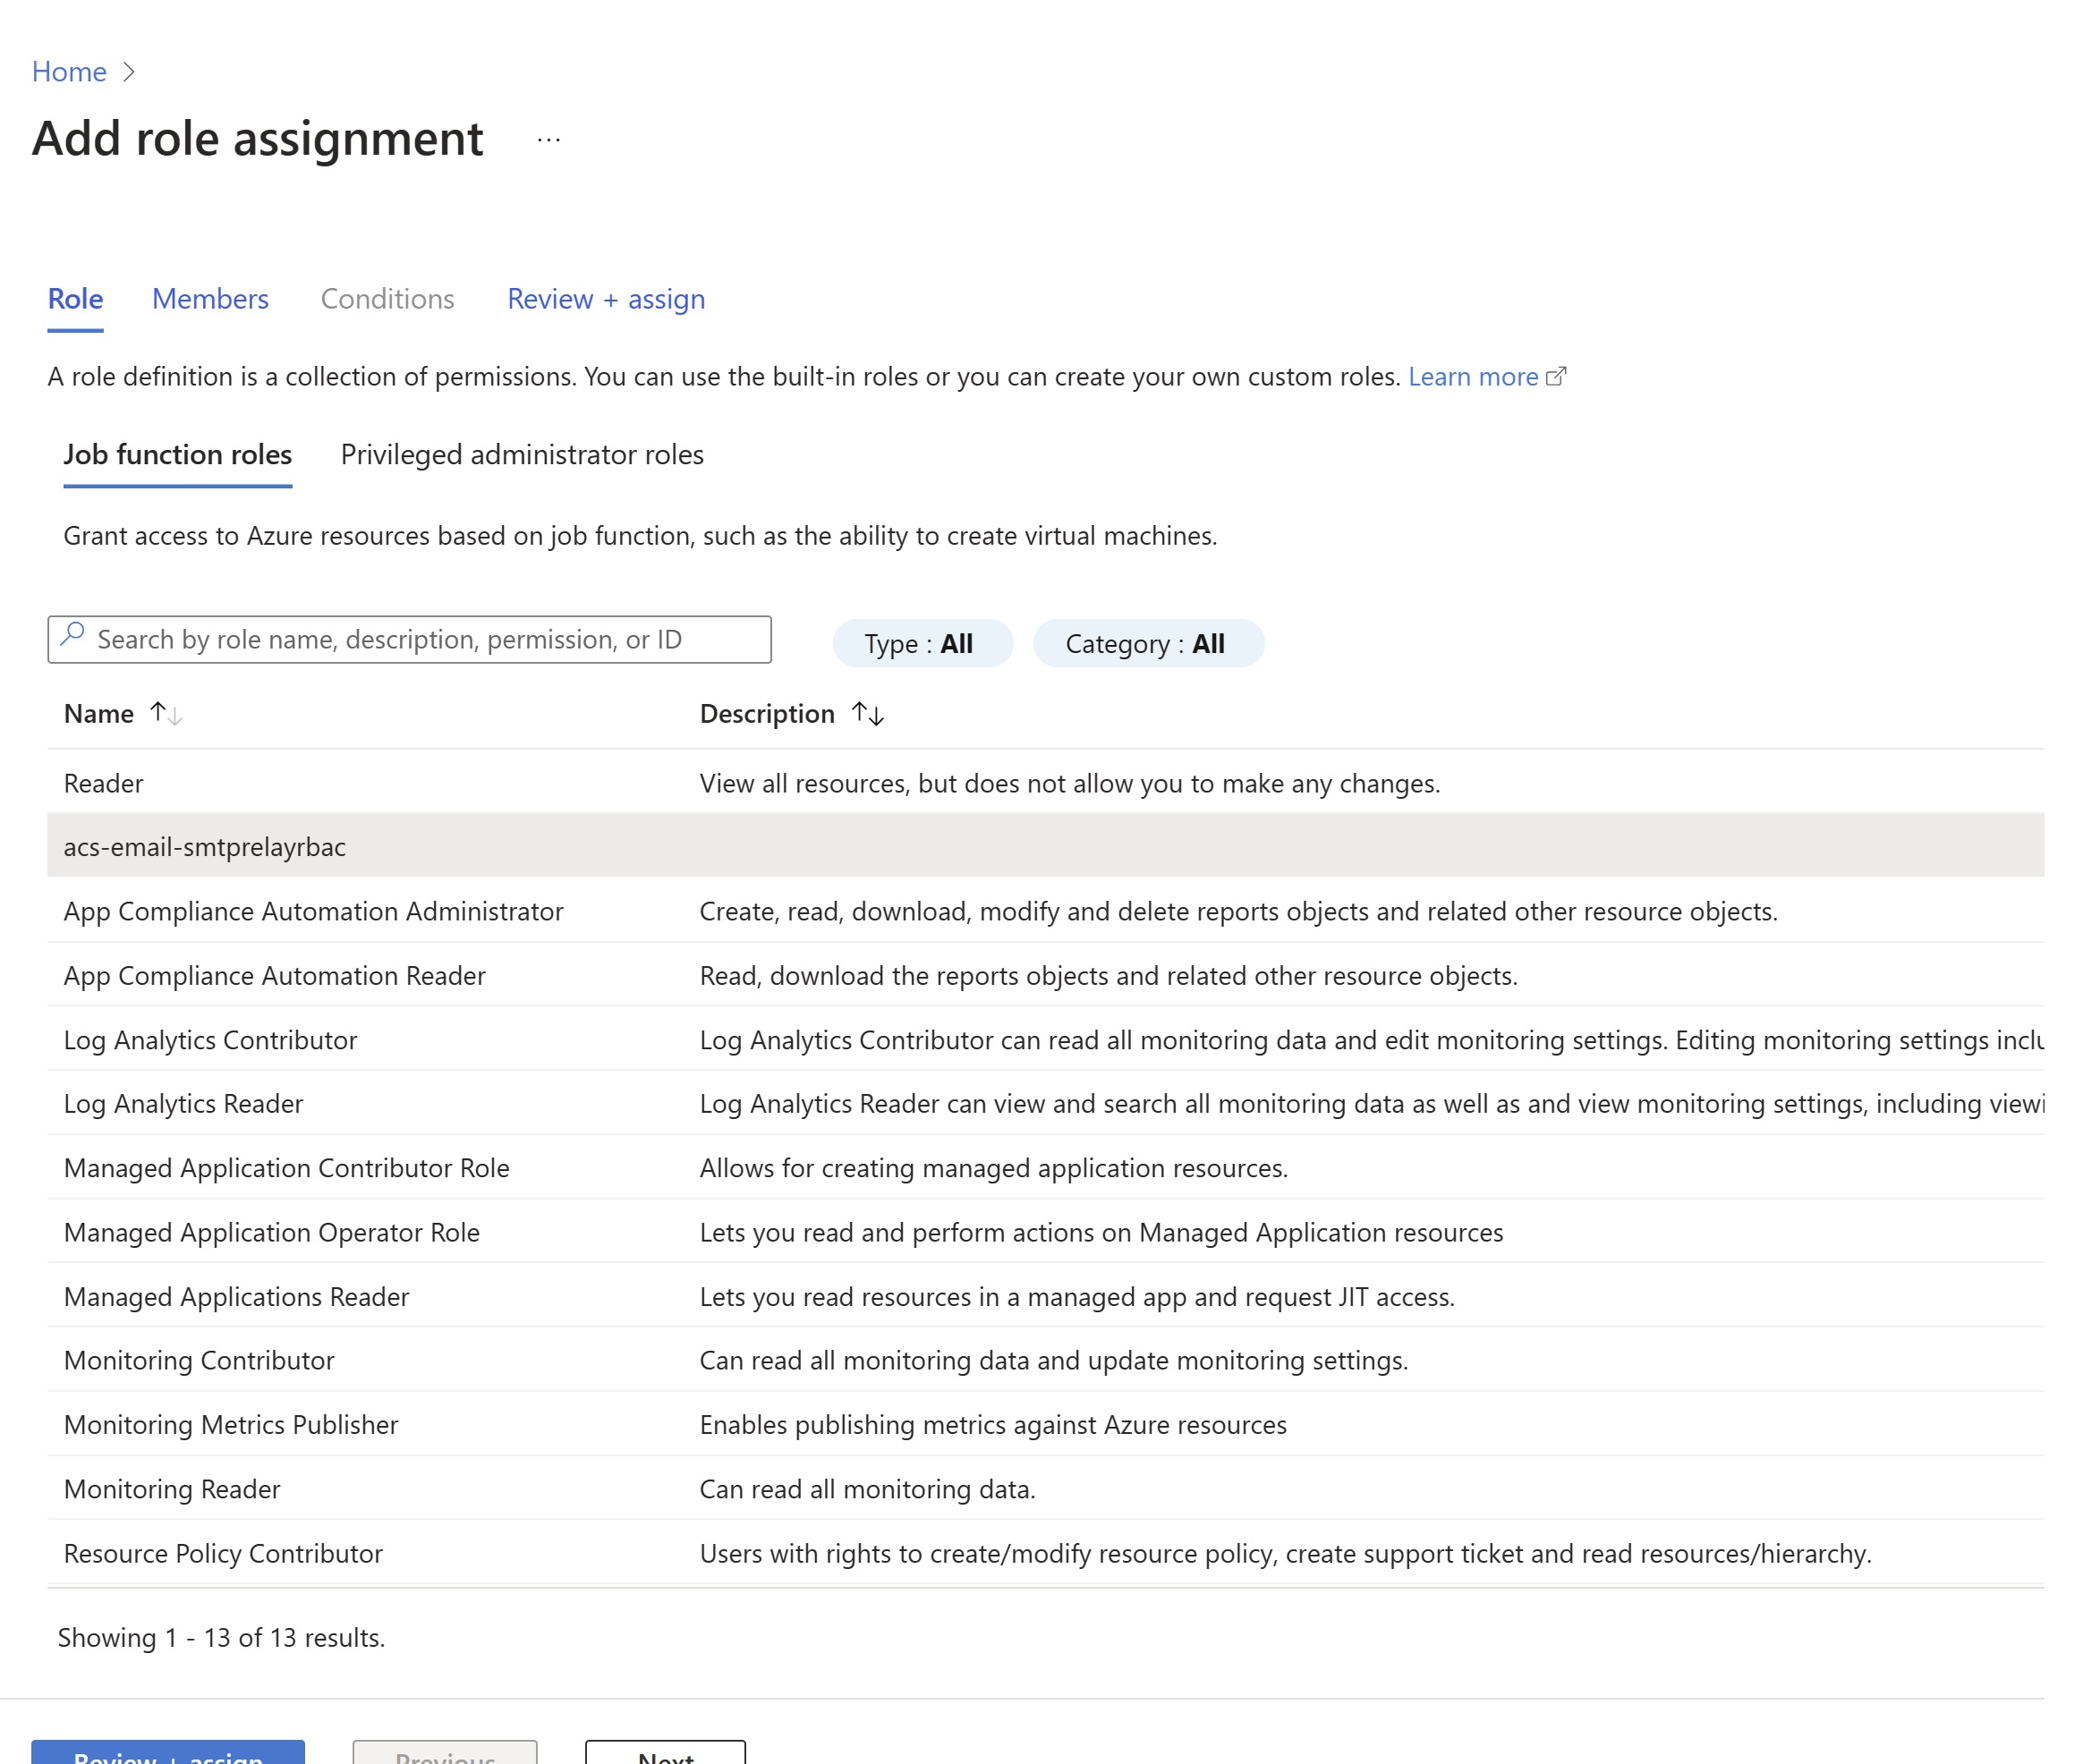Click the Learn more external link icon
2100x1764 pixels.
point(1556,377)
